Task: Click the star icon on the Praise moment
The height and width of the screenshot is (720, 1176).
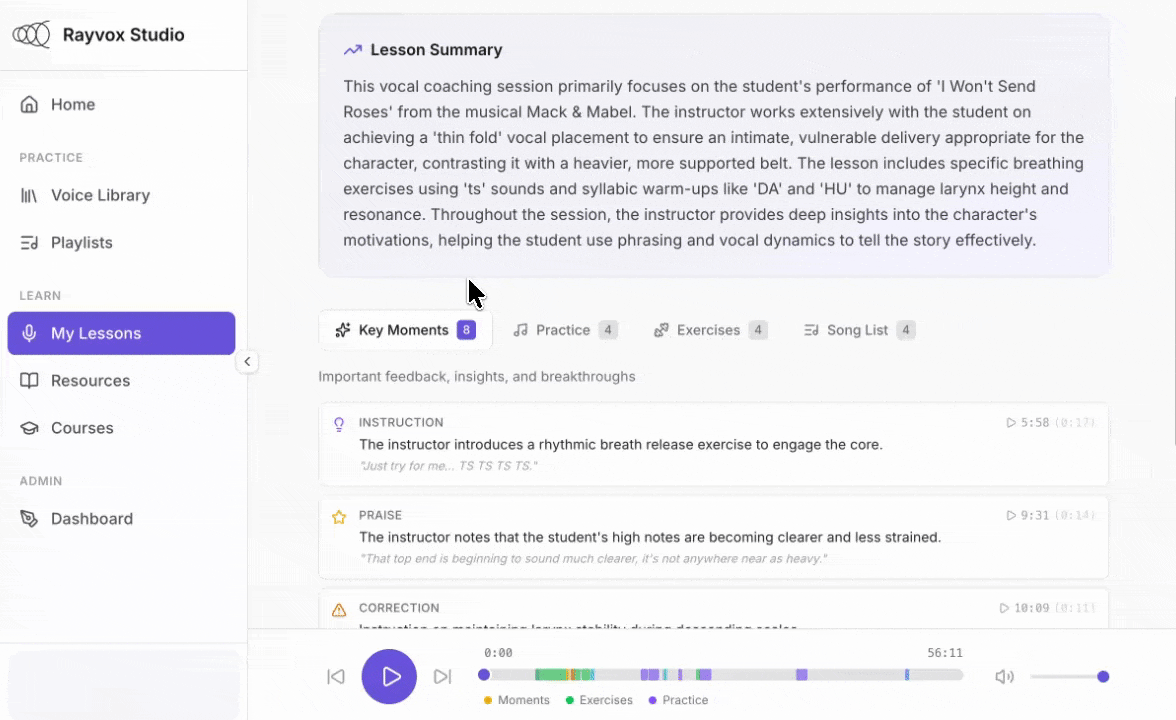Action: click(339, 516)
